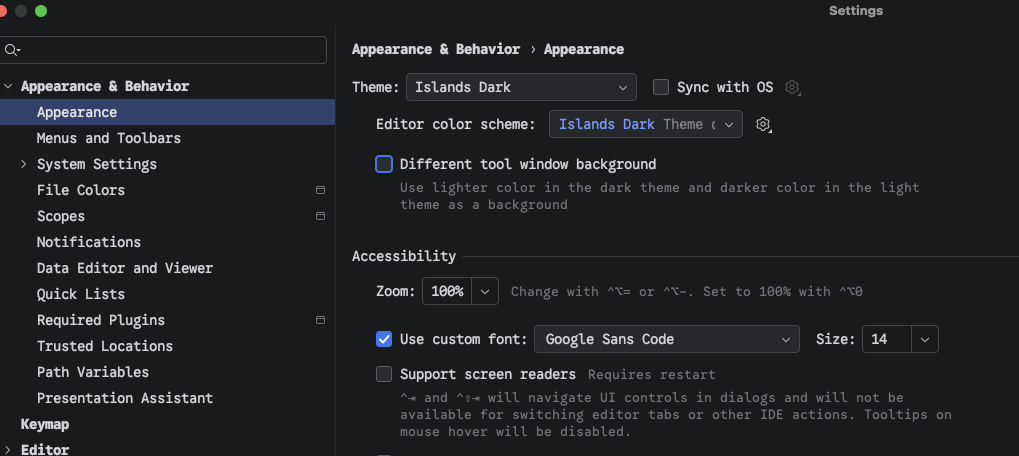Click the search magnifier icon in settings

tap(12, 50)
